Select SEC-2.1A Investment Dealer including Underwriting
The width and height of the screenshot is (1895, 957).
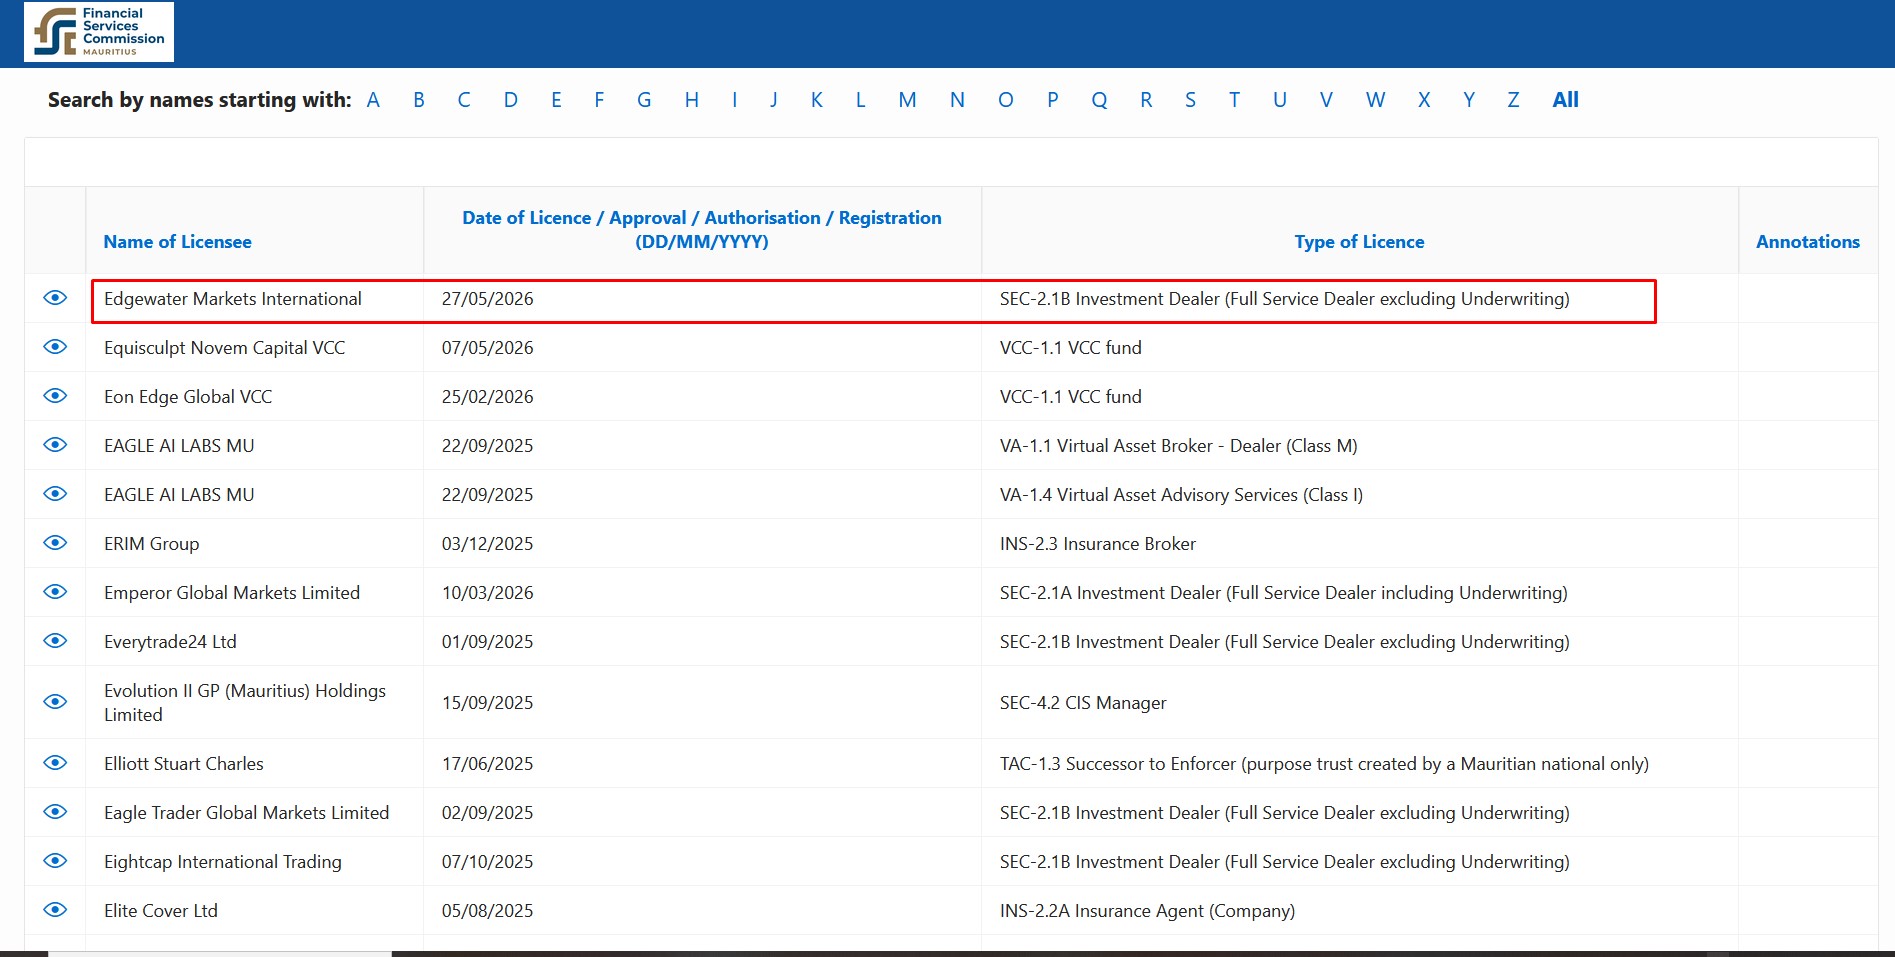(1284, 593)
